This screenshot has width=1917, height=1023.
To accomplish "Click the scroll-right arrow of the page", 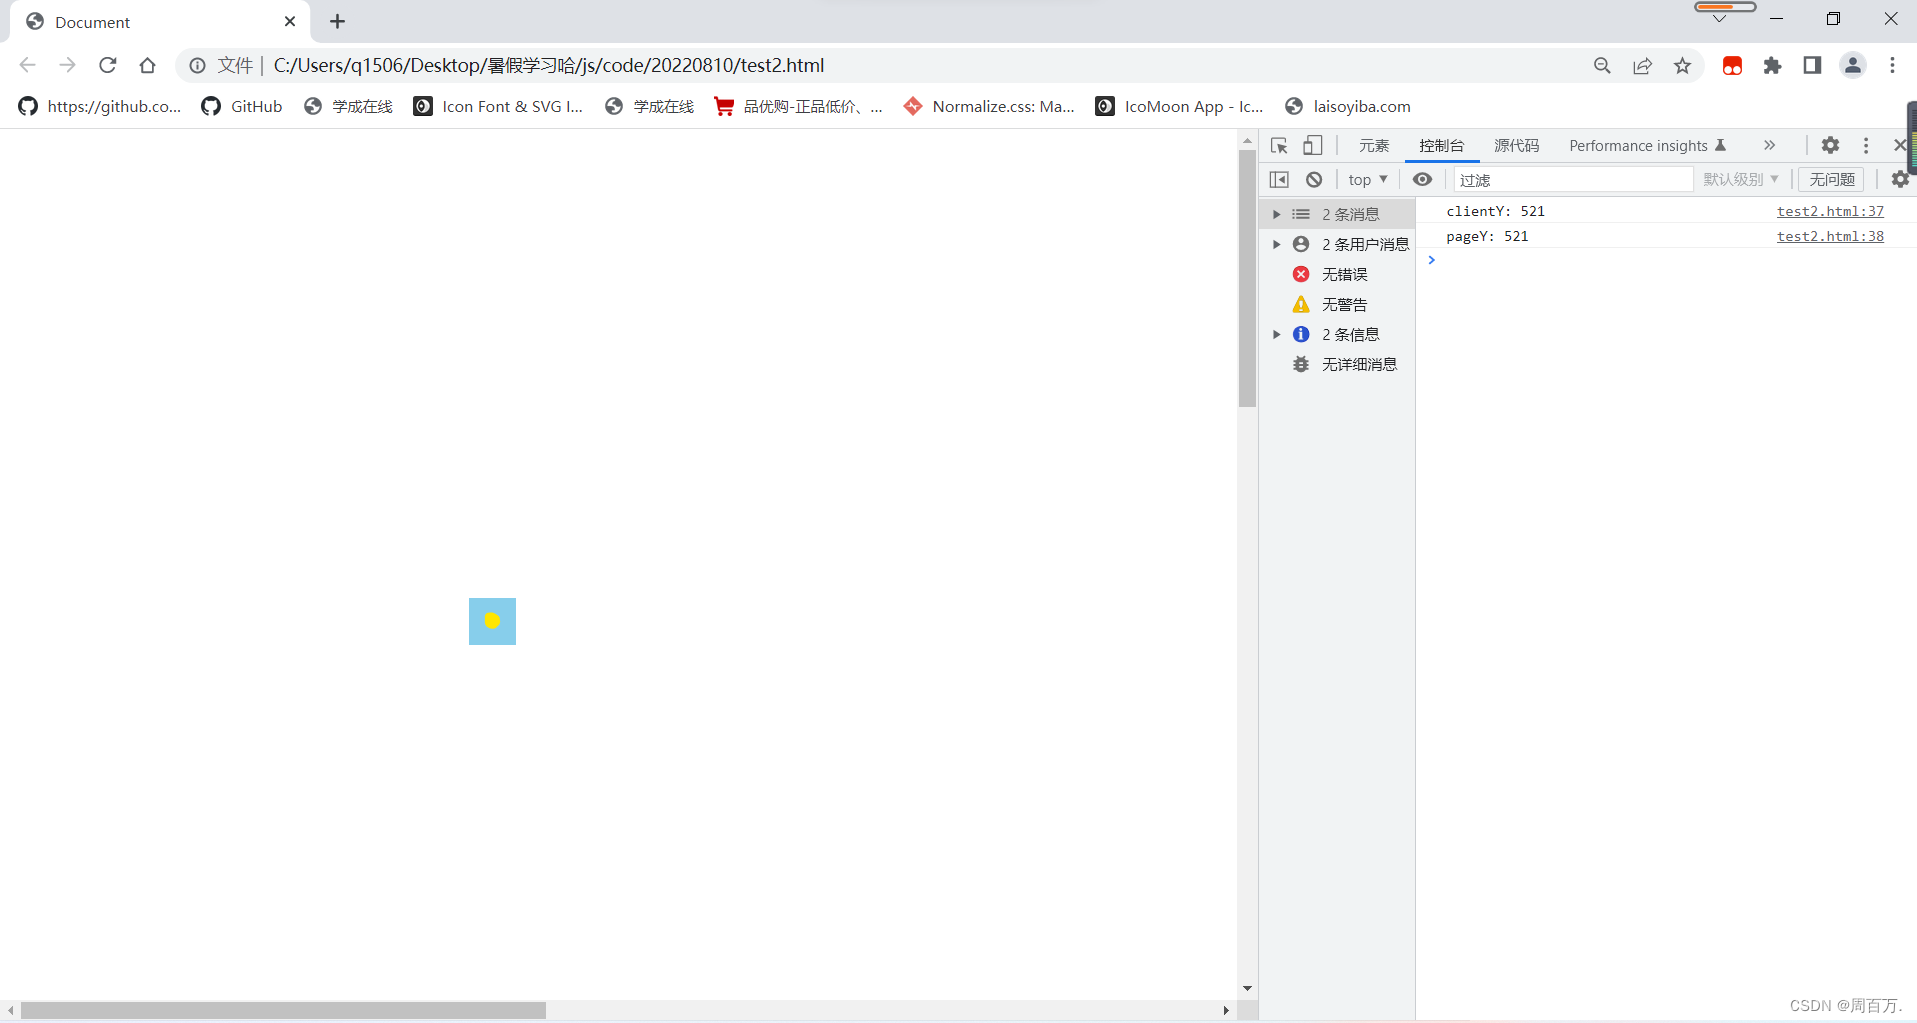I will click(x=1226, y=1010).
